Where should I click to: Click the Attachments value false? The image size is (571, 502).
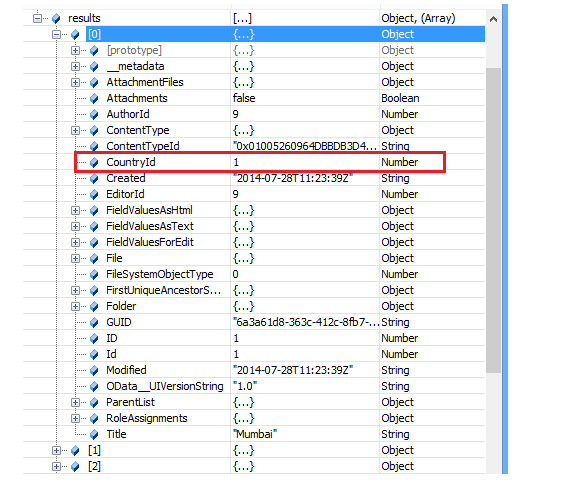[x=244, y=98]
